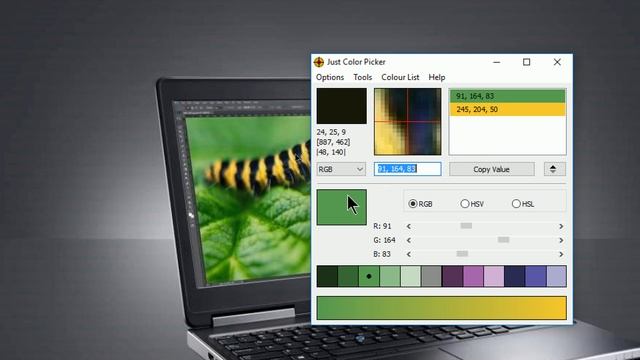Expand the RGB format dropdown
This screenshot has height=360, width=640.
(x=341, y=169)
